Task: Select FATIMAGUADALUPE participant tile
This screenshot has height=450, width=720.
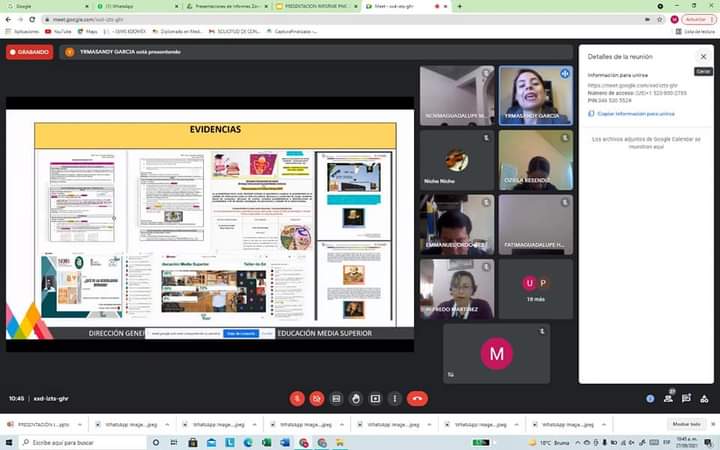Action: coord(536,225)
